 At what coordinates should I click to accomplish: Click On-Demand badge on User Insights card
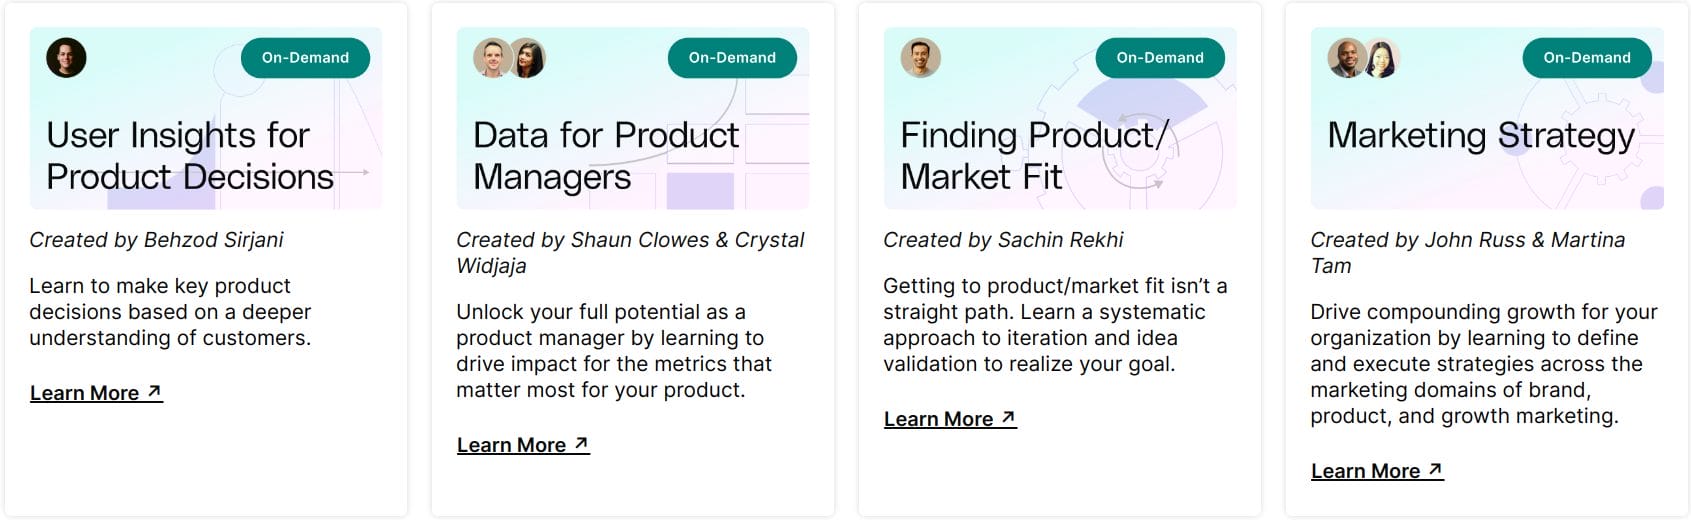point(305,58)
